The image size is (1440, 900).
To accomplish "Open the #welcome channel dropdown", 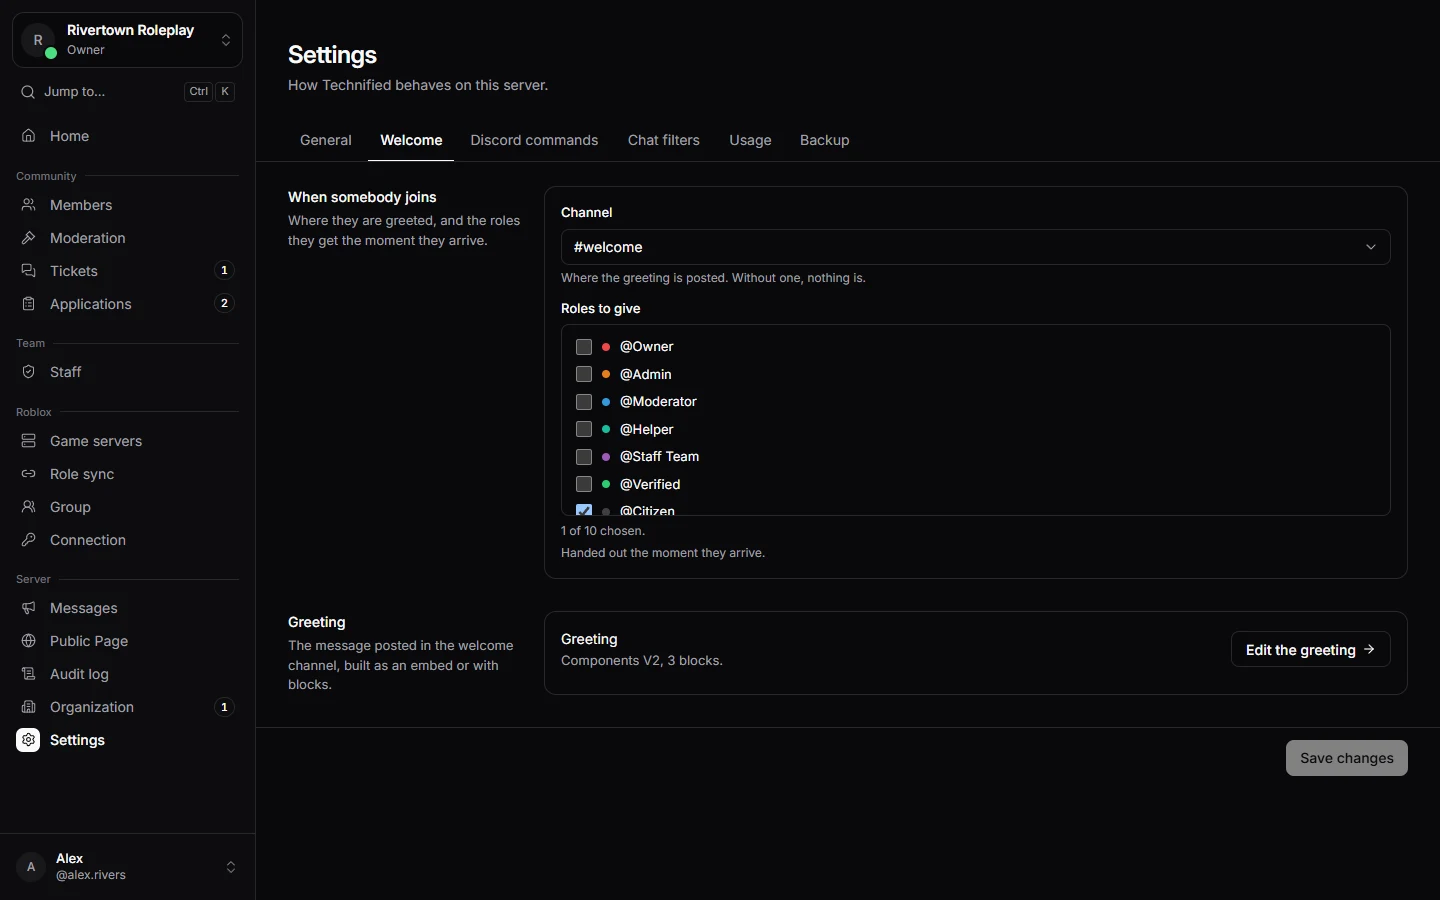I will tap(975, 247).
